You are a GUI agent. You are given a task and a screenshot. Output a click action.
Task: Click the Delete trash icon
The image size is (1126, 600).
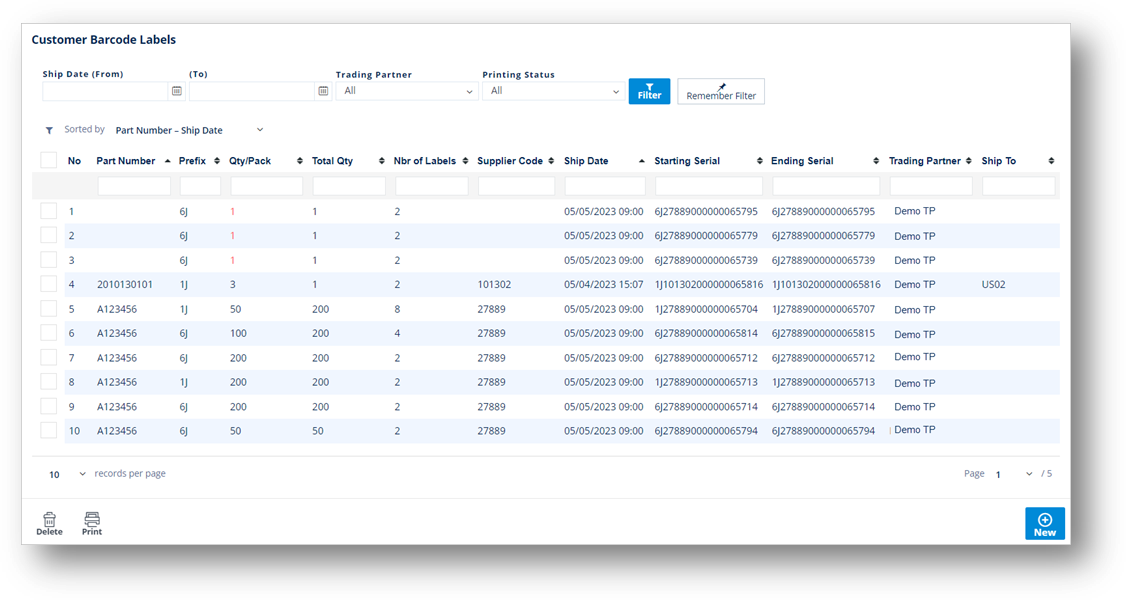[48, 517]
